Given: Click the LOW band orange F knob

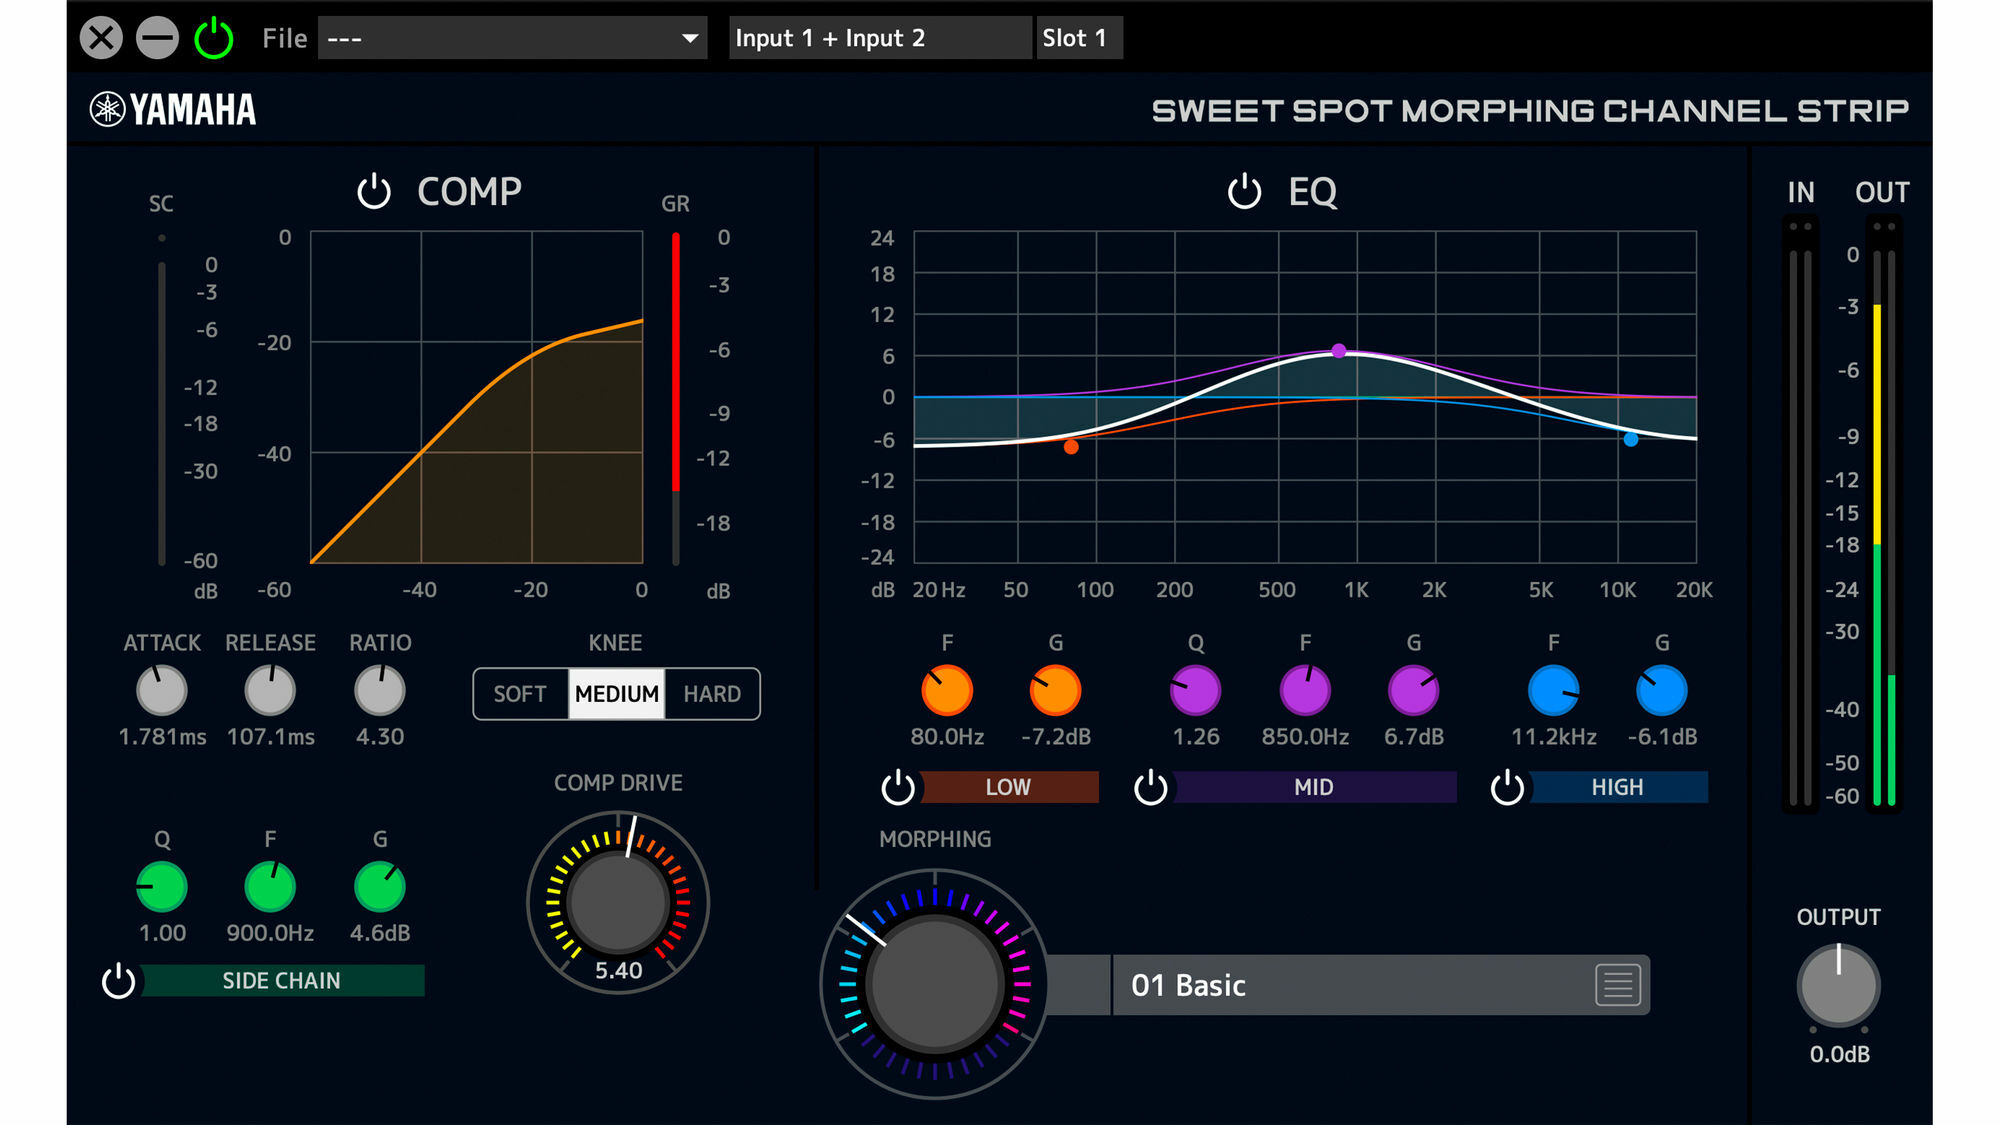Looking at the screenshot, I should point(947,690).
